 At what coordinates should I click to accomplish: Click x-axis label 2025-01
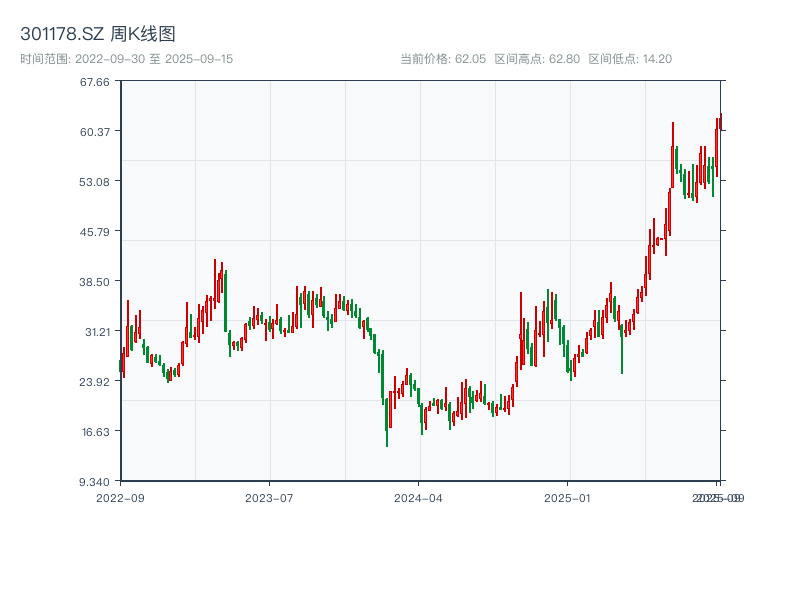point(567,498)
